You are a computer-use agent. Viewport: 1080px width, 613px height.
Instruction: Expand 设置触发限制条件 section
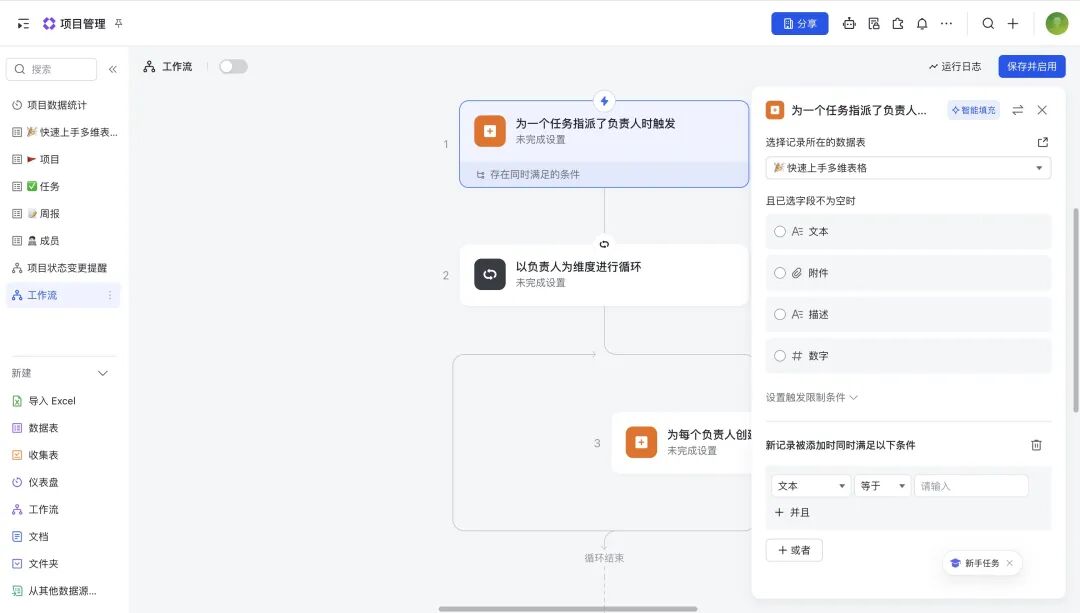tap(811, 397)
